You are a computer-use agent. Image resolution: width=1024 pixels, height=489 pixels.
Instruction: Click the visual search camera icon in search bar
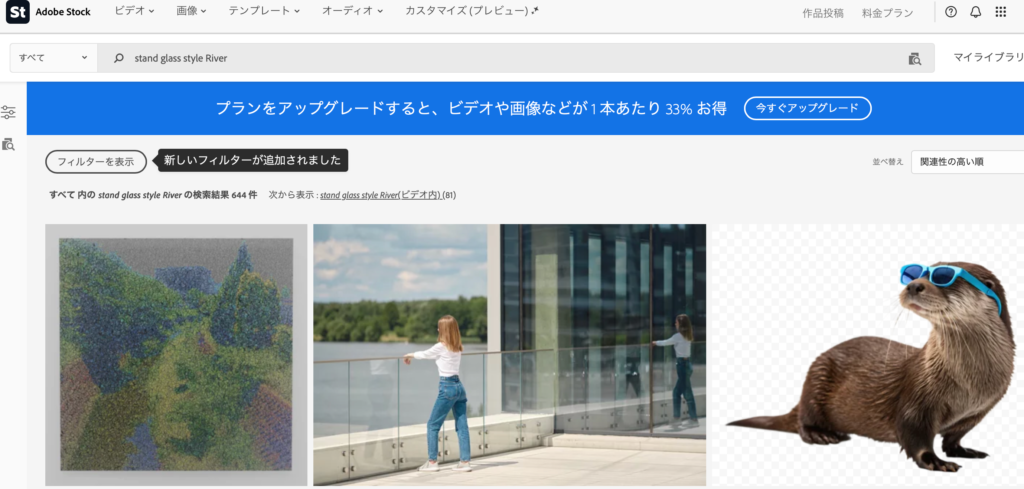point(914,58)
